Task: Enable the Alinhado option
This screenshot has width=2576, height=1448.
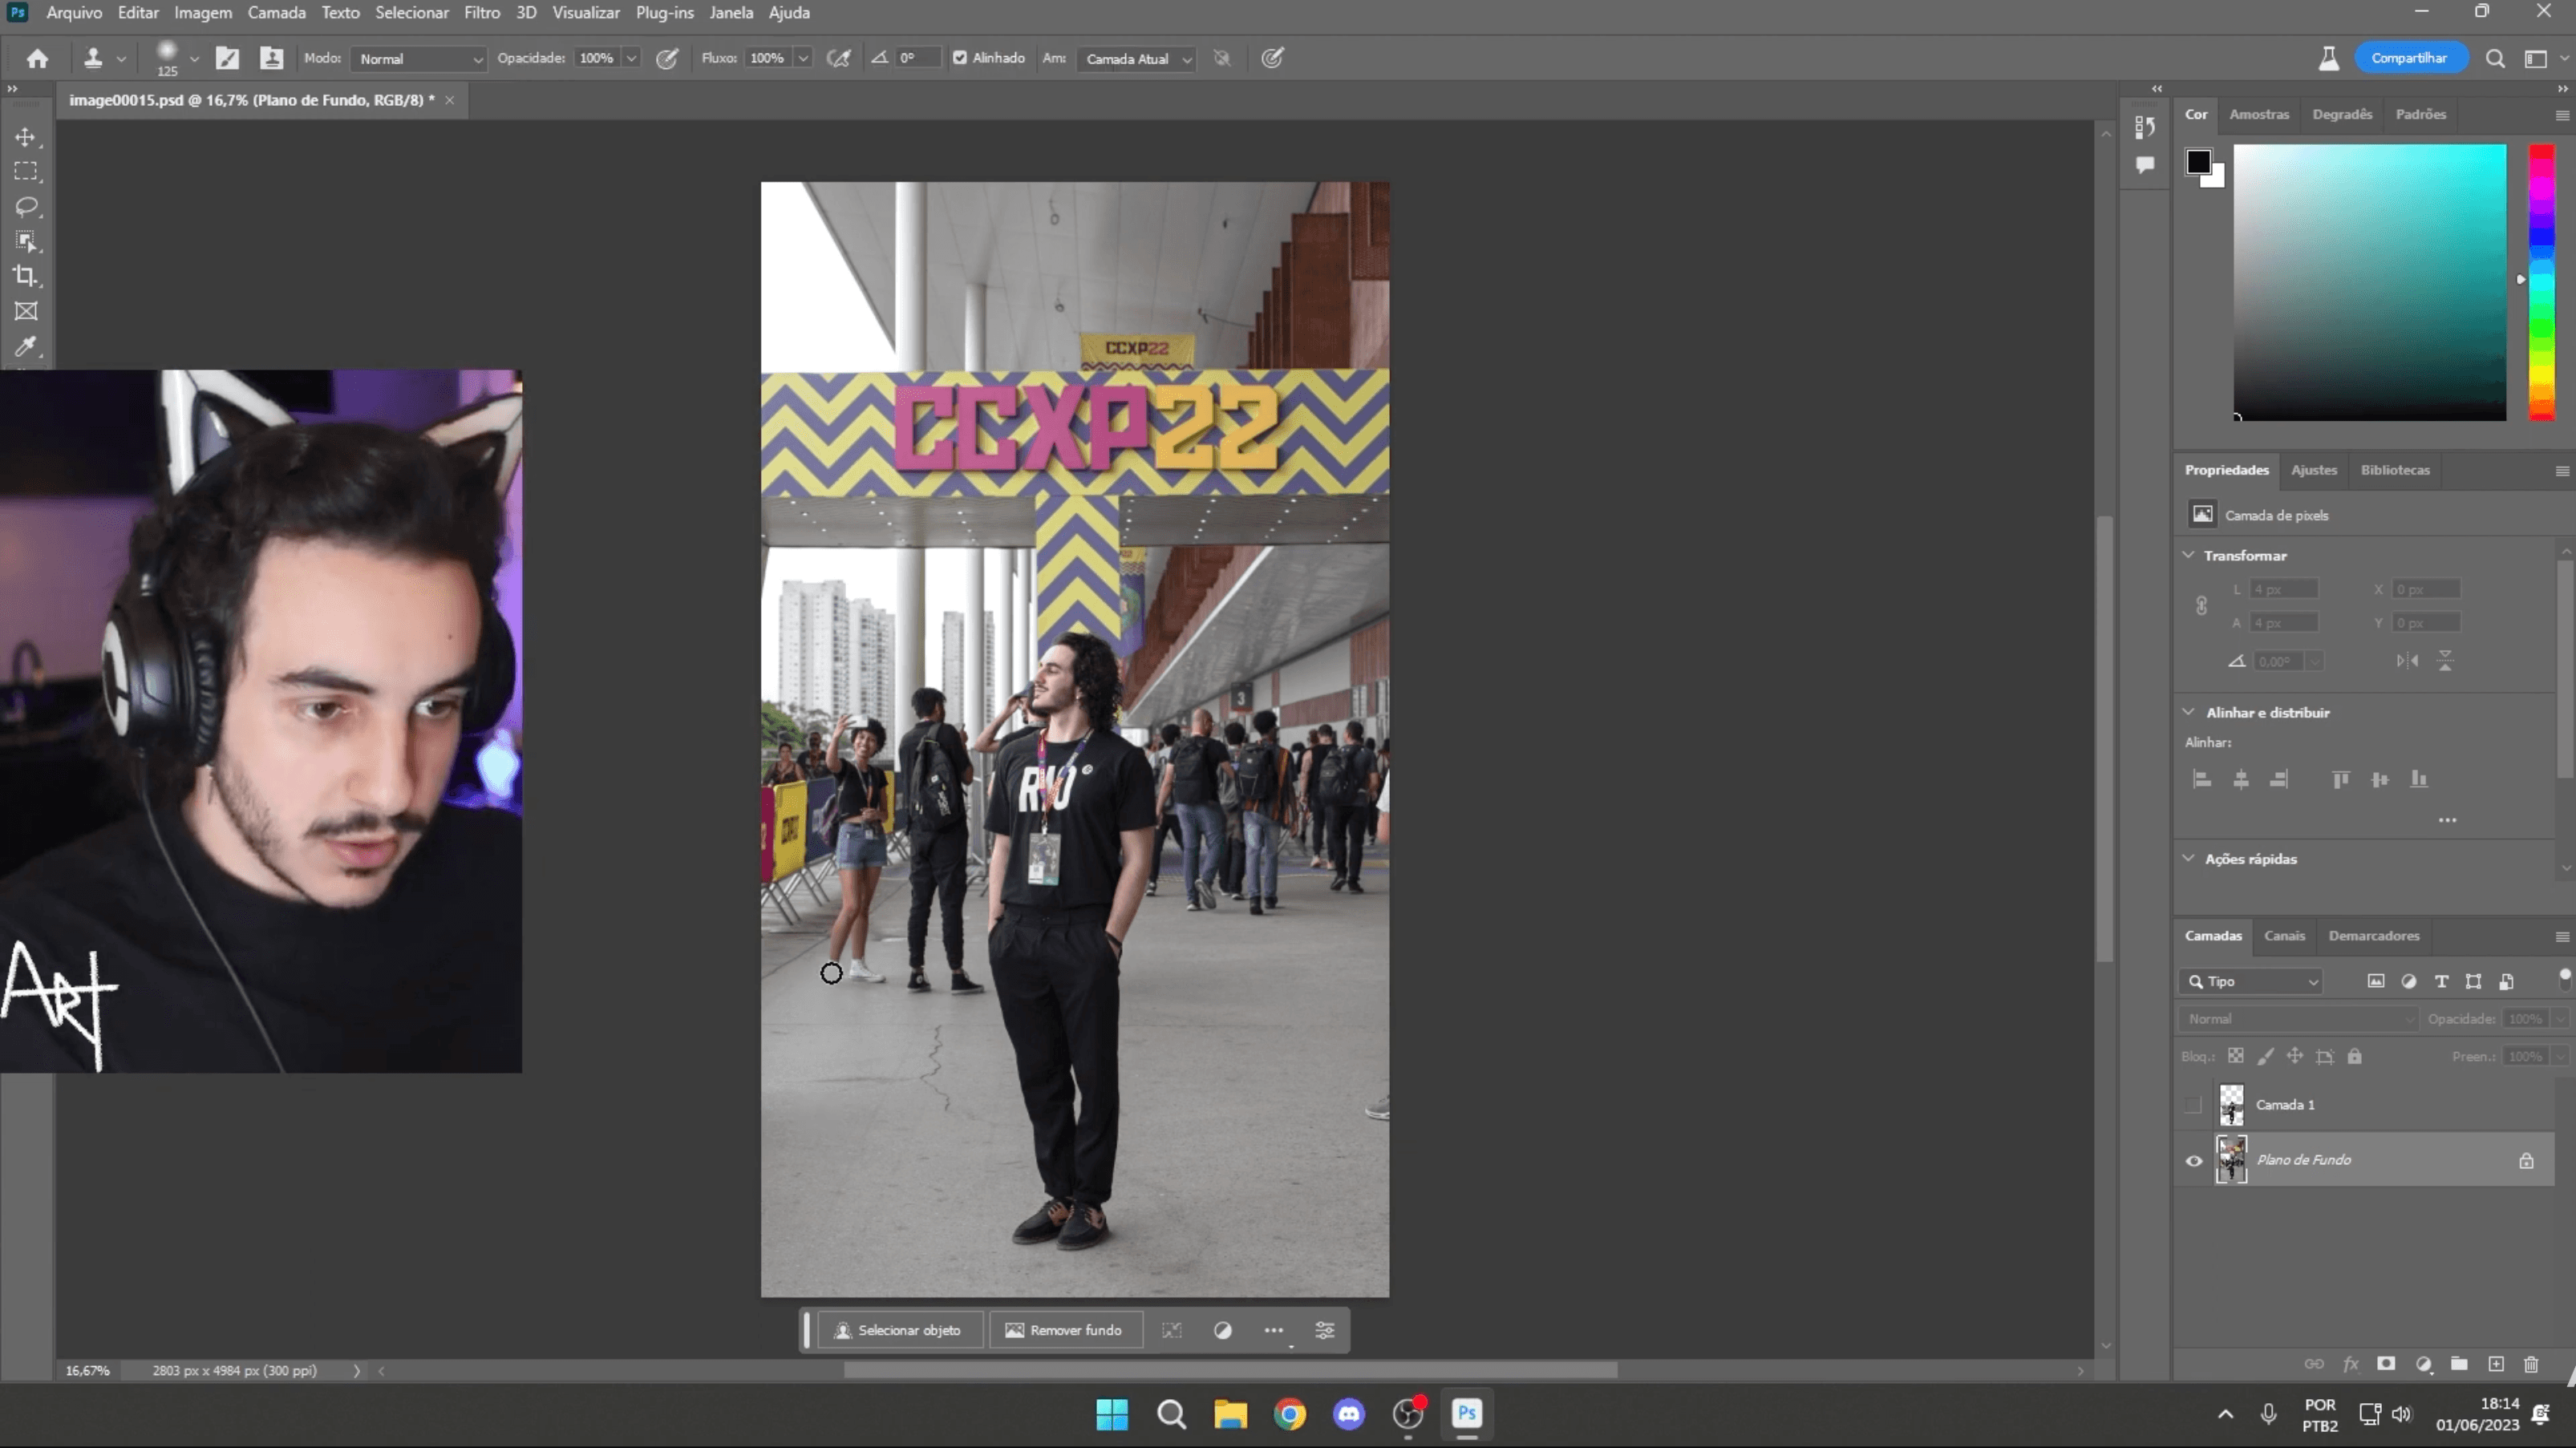Action: point(962,58)
